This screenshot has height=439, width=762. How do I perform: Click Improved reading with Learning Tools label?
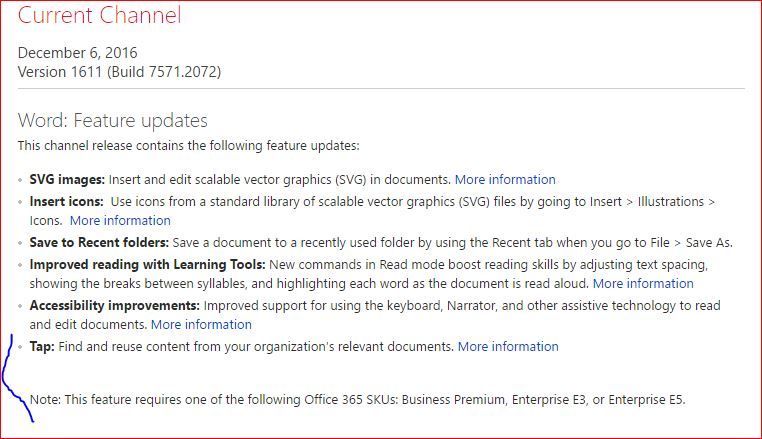pos(147,264)
